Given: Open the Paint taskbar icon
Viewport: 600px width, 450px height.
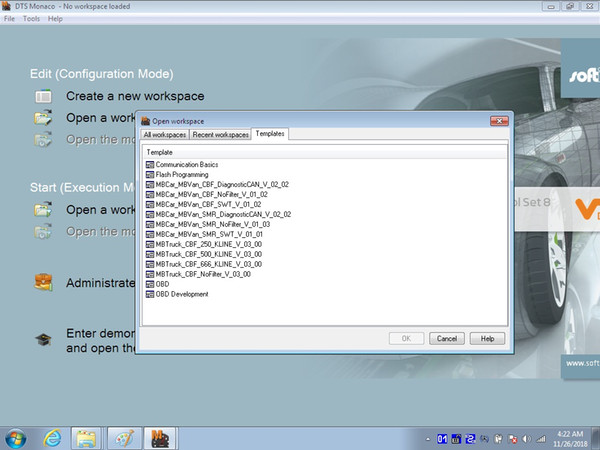Looking at the screenshot, I should point(124,439).
